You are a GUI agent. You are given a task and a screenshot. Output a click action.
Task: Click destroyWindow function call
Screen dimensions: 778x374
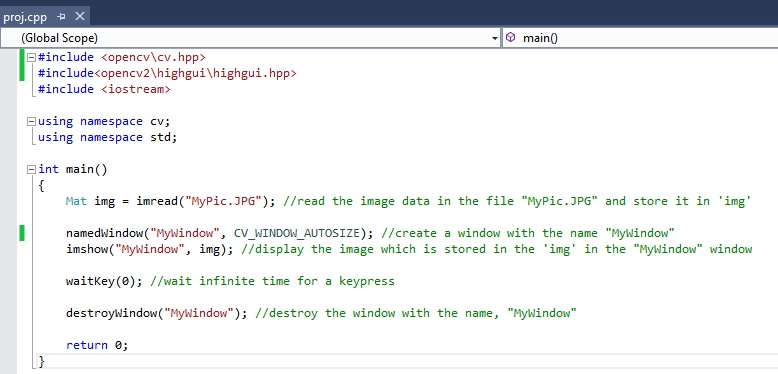111,313
